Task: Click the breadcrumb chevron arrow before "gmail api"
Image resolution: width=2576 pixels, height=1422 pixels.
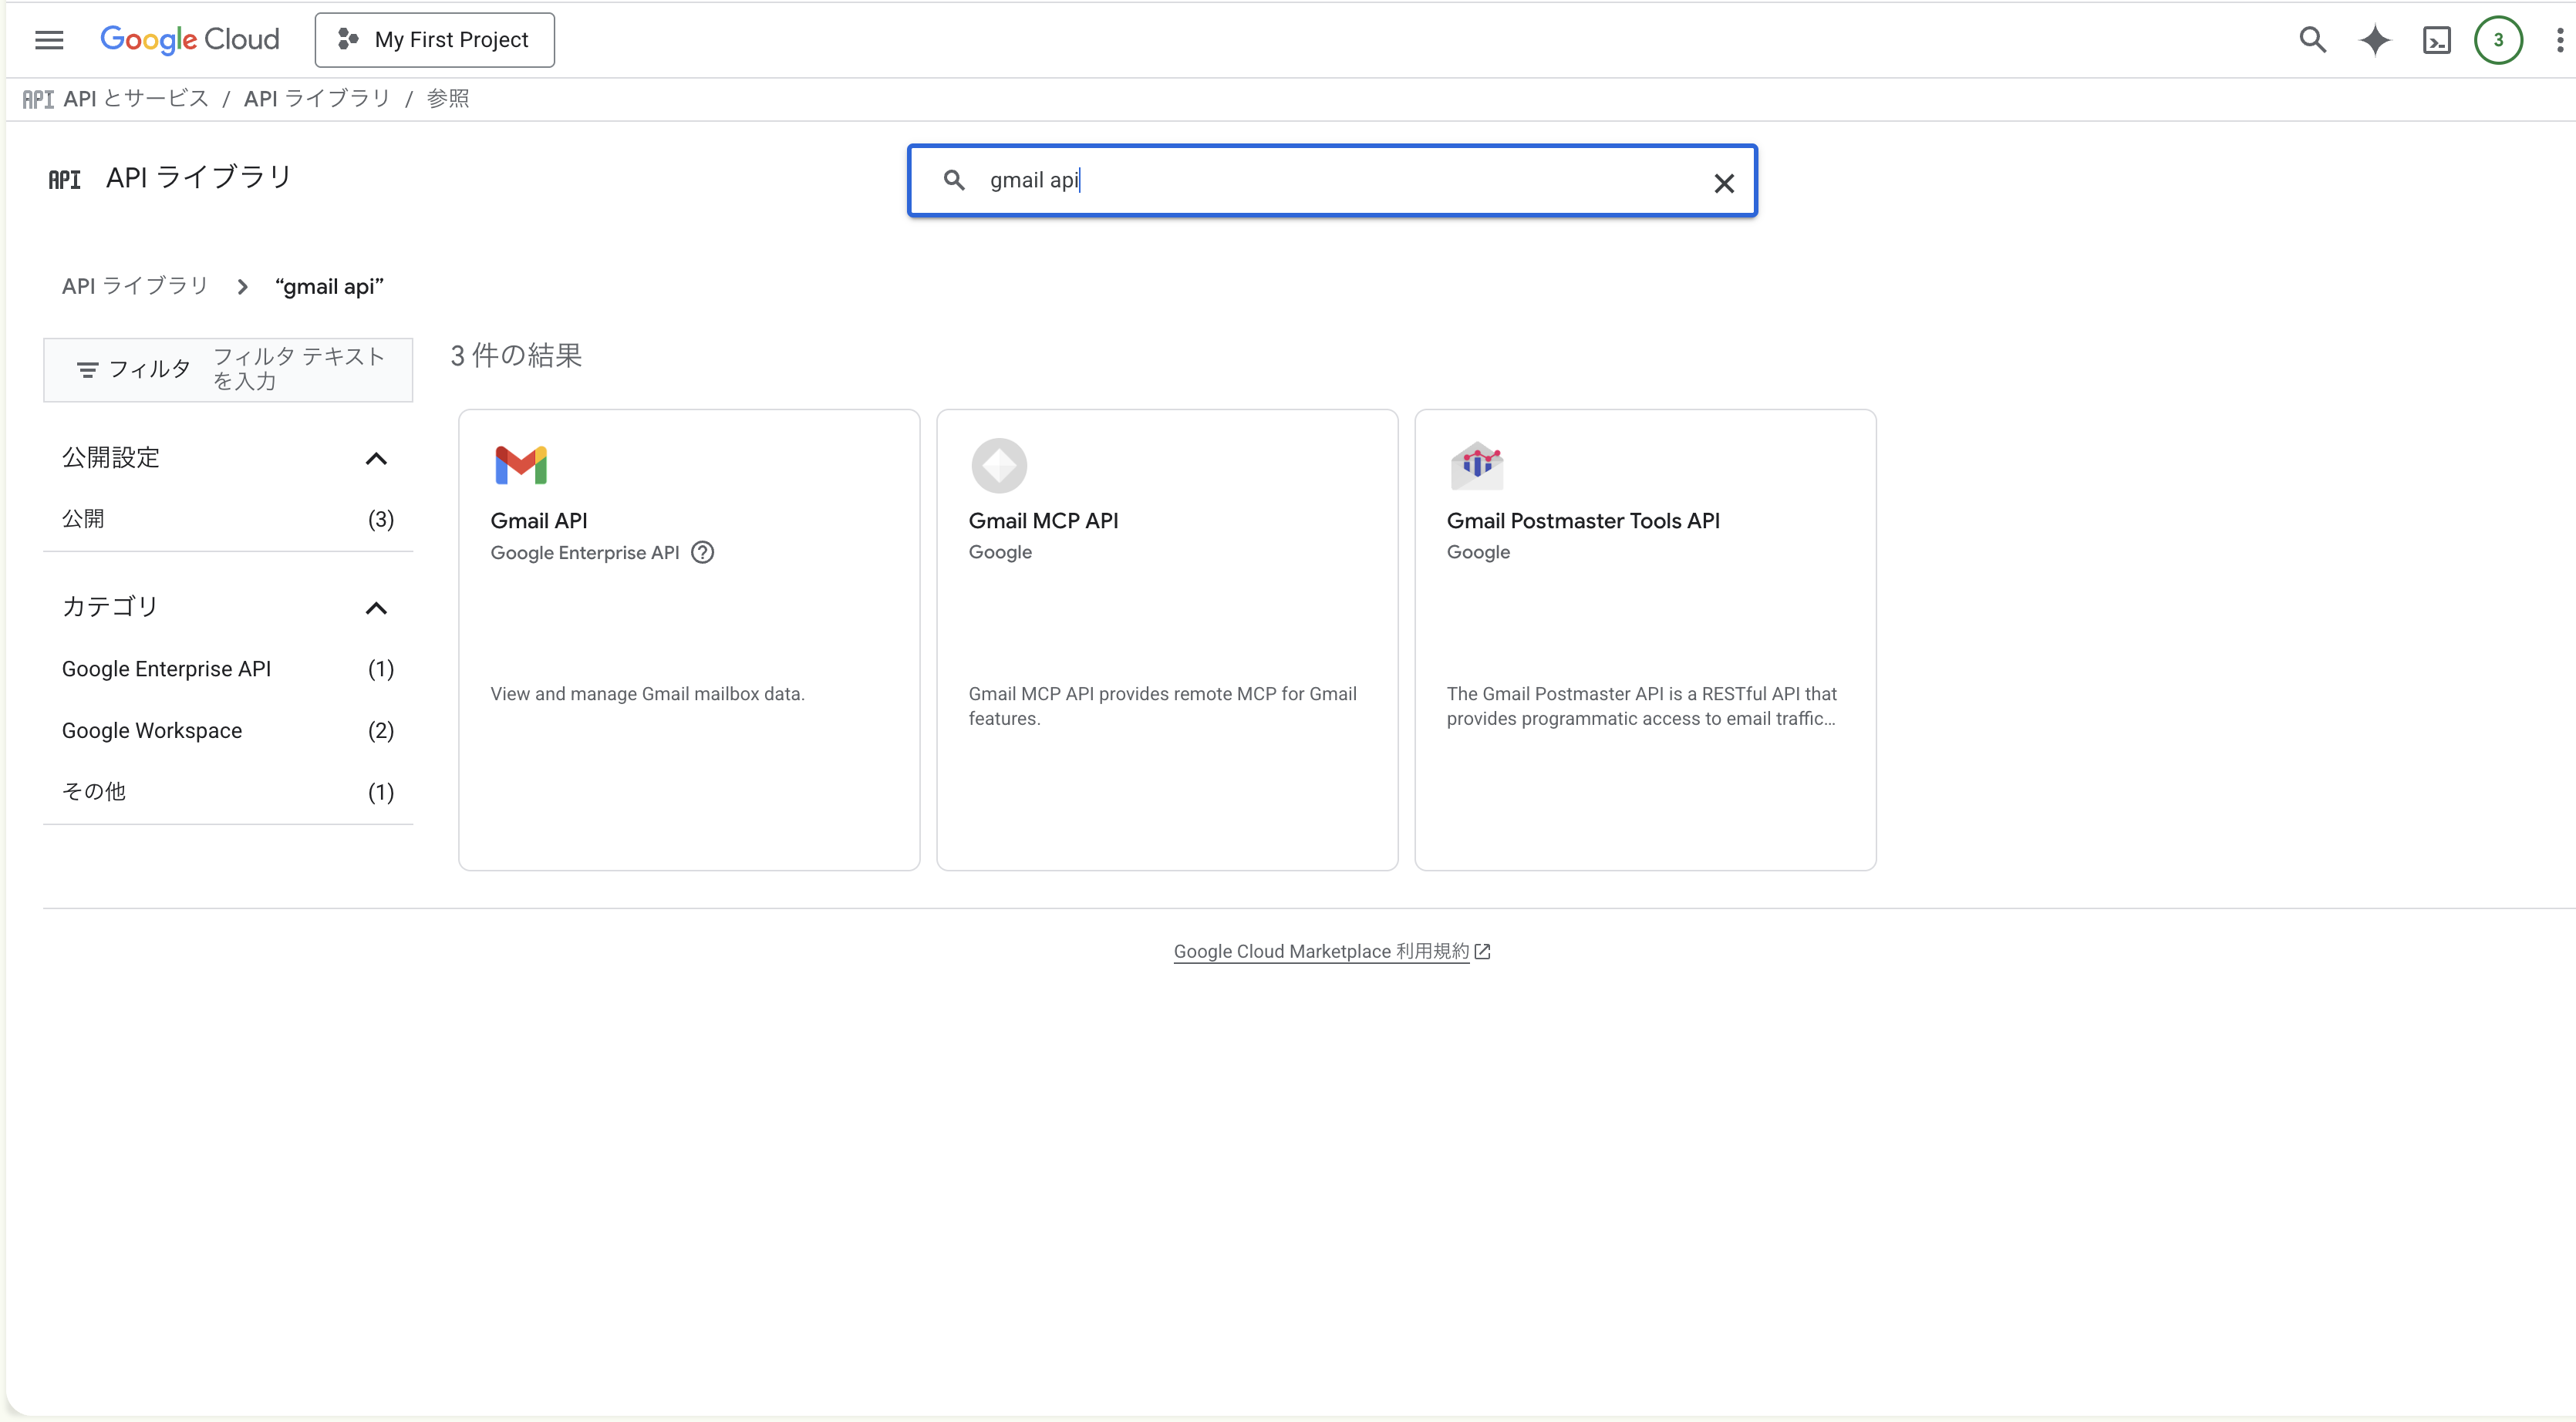Action: coord(242,287)
